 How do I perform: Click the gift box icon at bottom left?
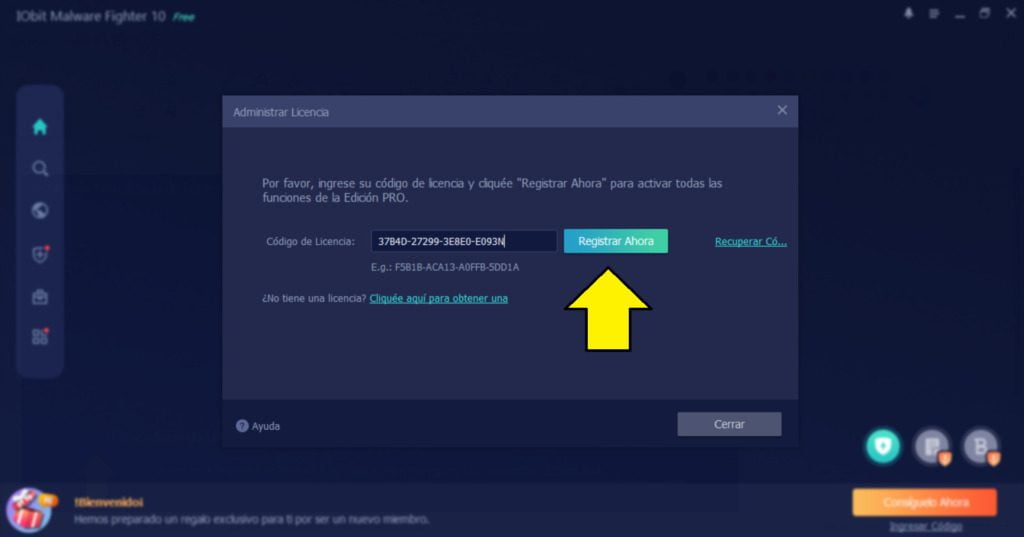31,510
